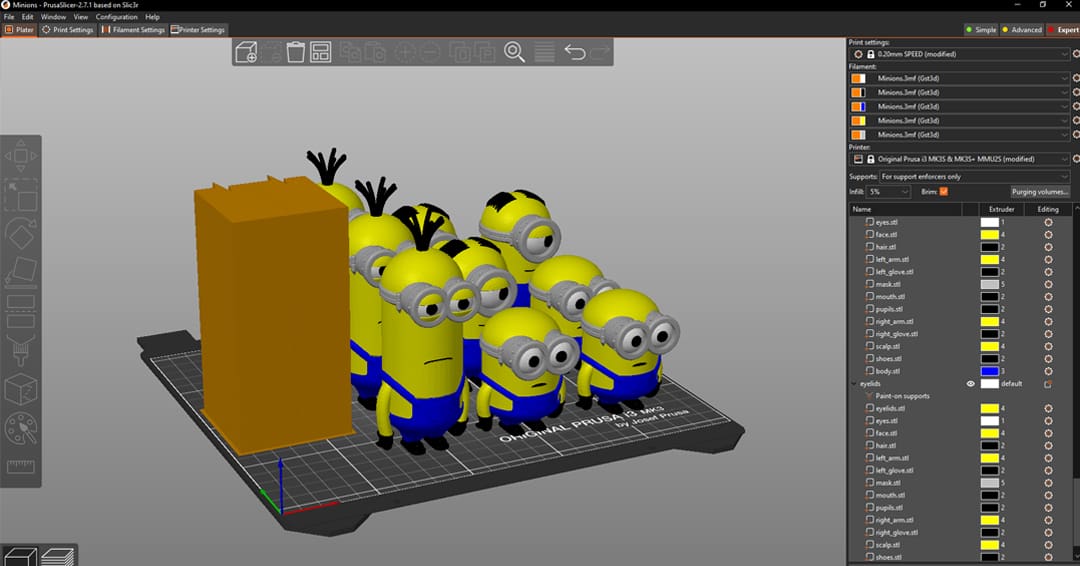
Task: Open the Edit menu
Action: pos(28,17)
